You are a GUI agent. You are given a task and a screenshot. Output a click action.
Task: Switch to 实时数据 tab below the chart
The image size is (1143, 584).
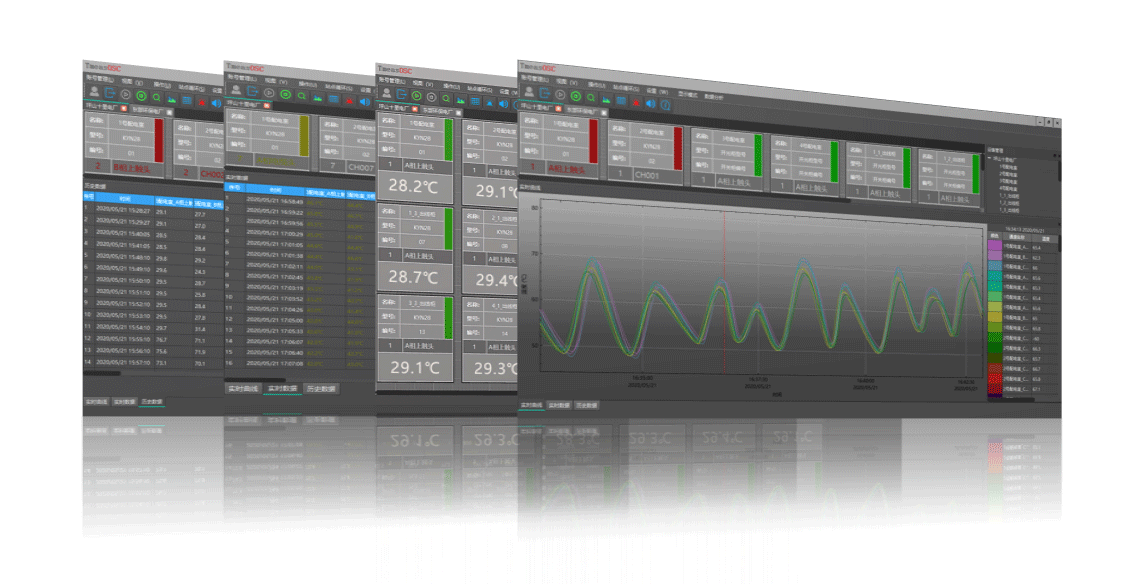[x=558, y=406]
